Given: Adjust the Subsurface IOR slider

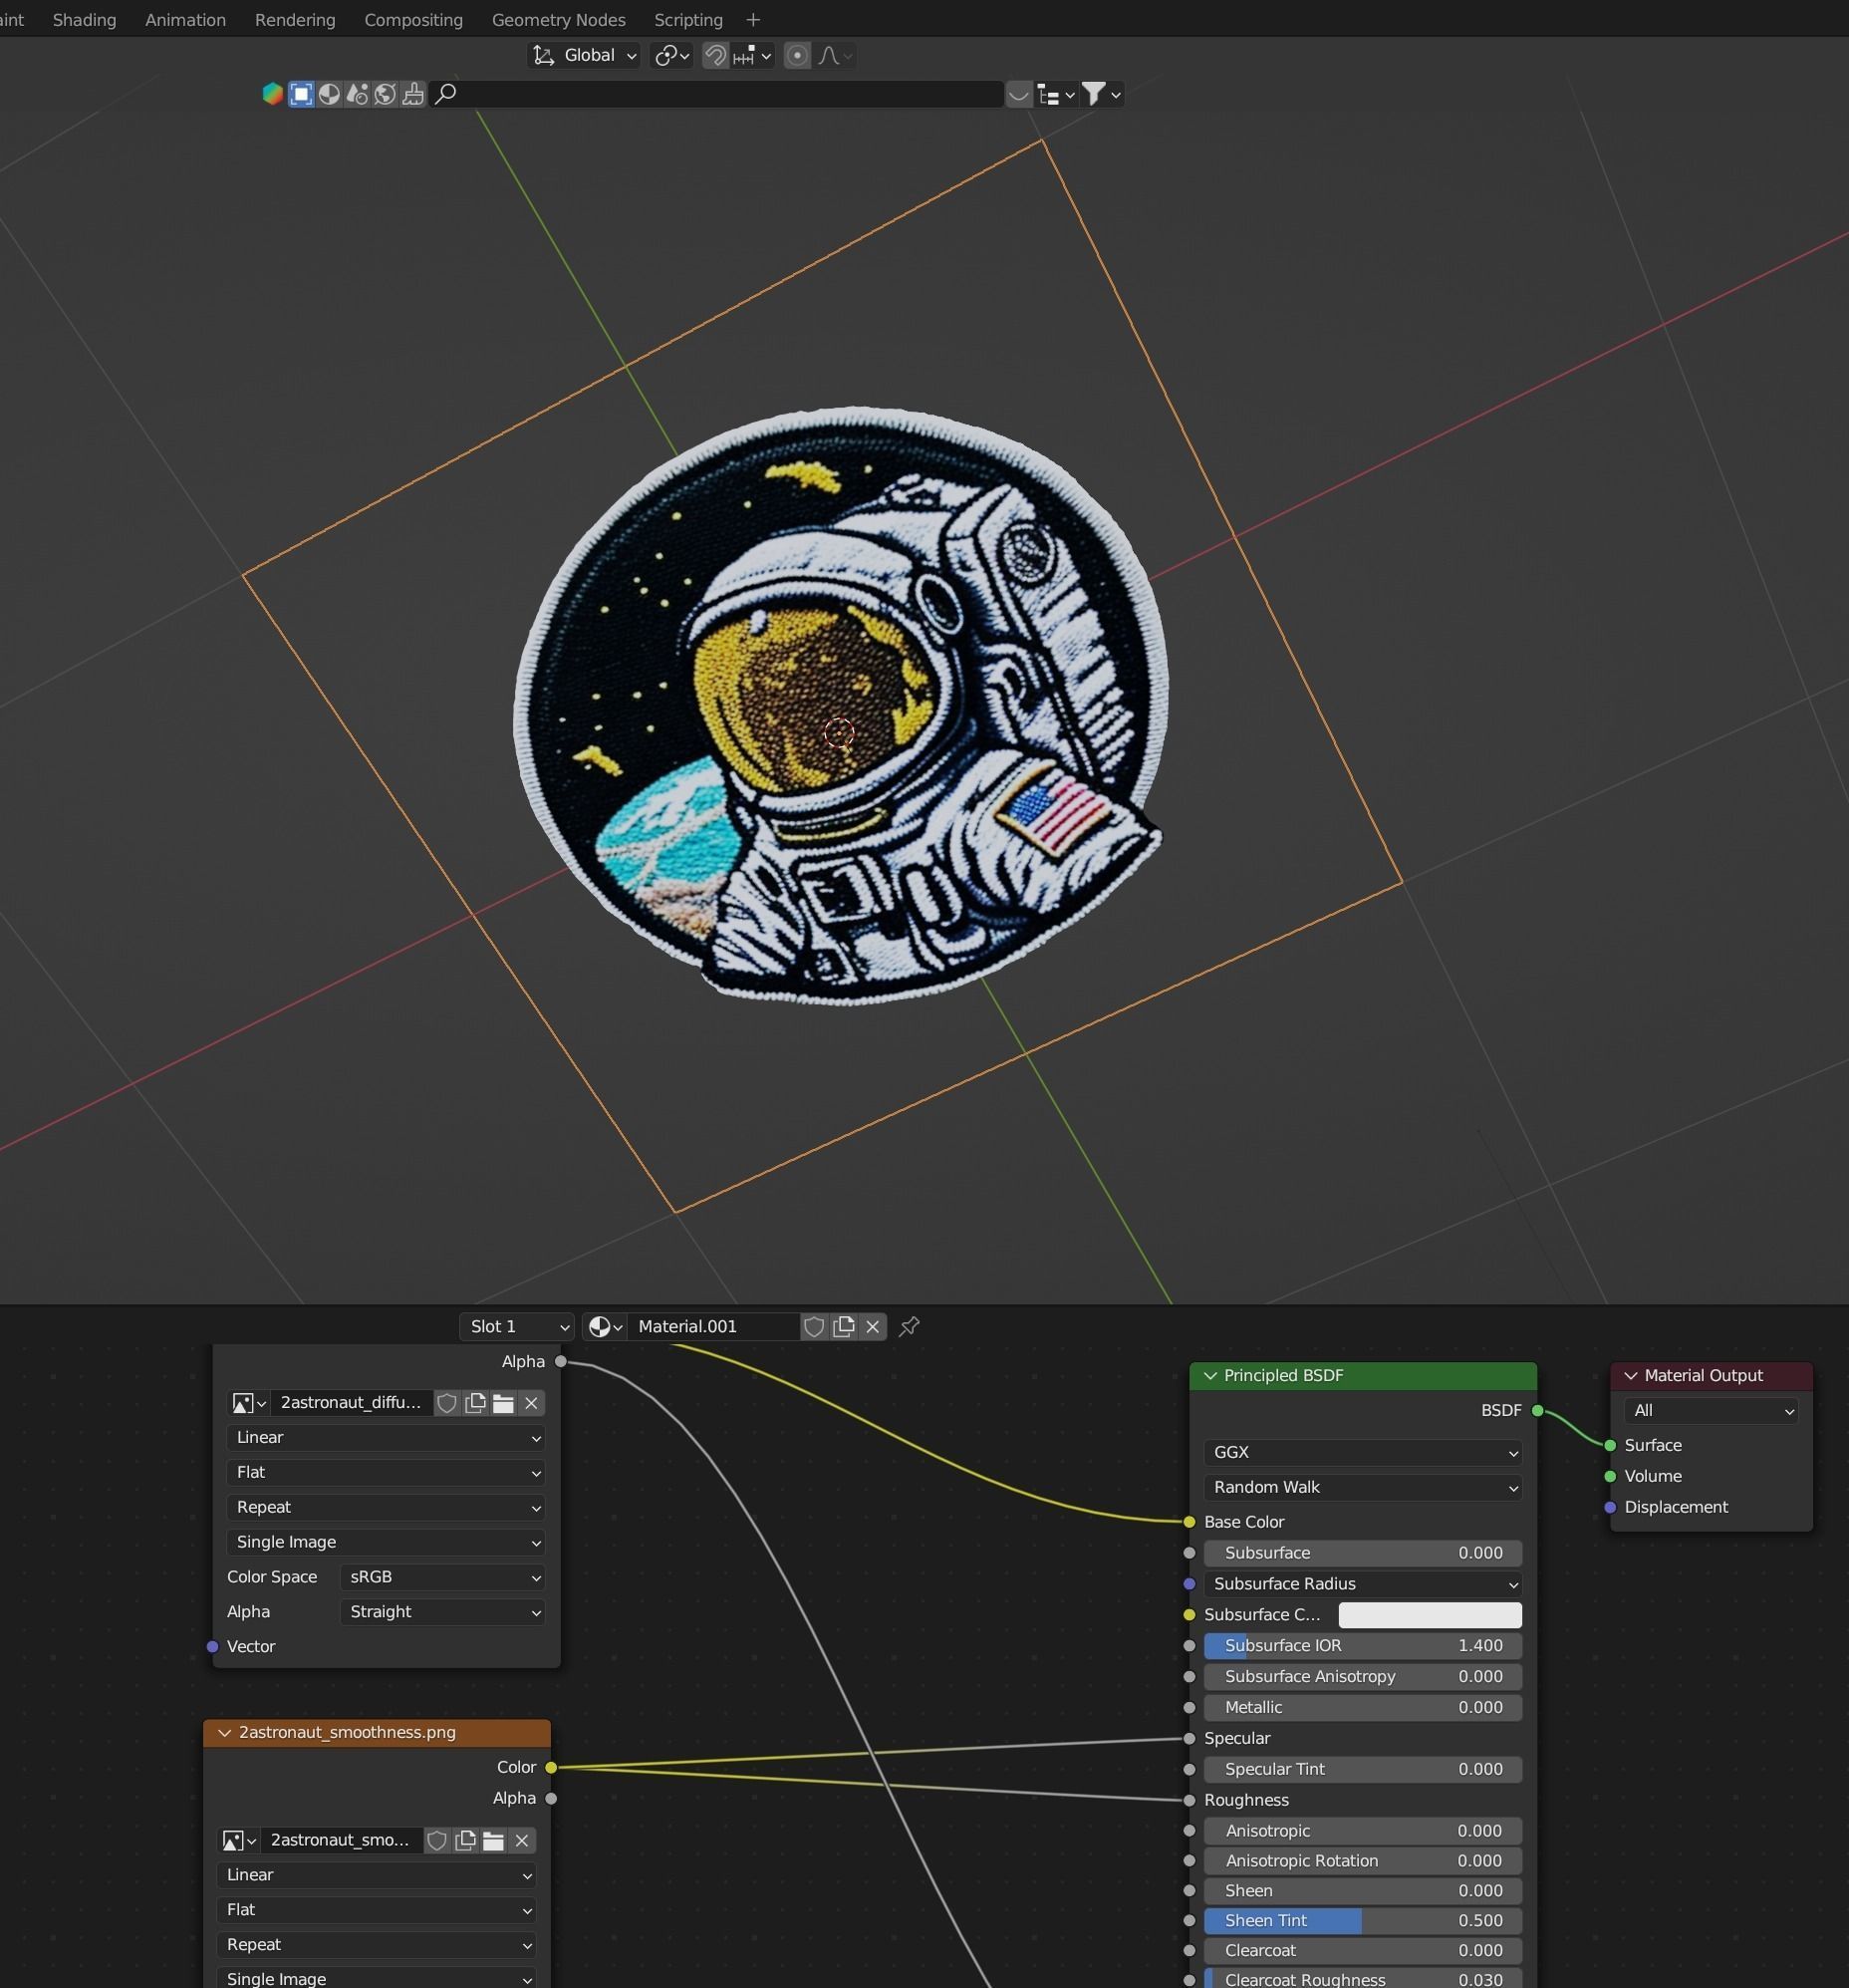Looking at the screenshot, I should [1363, 1646].
